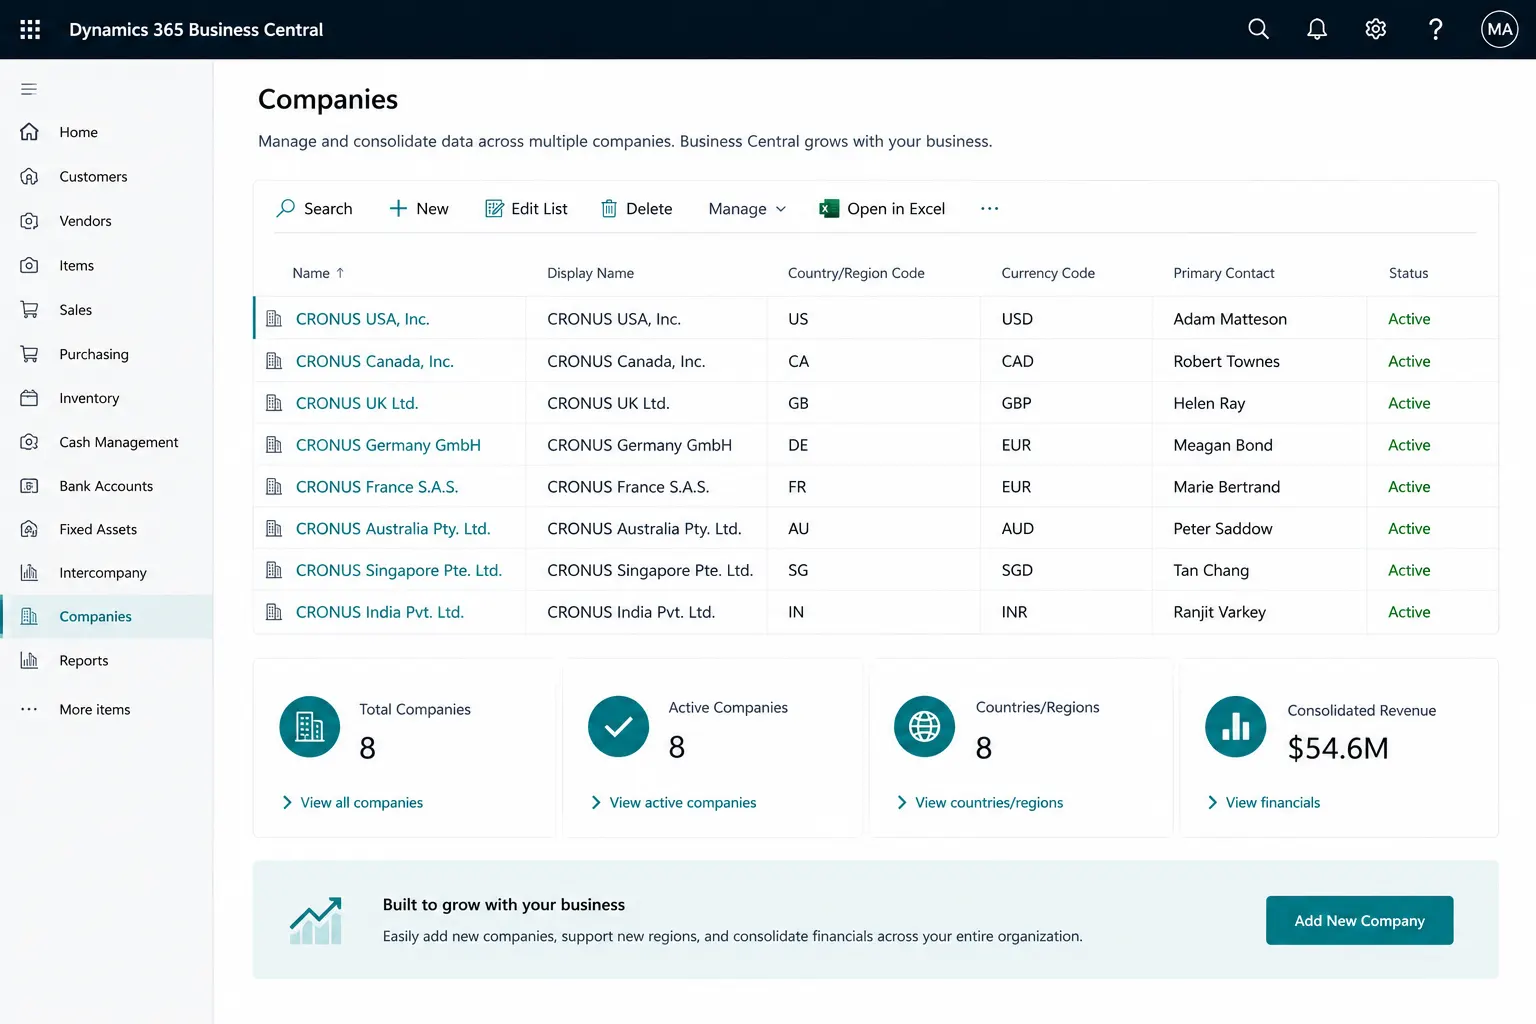Viewport: 1536px width, 1024px height.
Task: Open the MA user account avatar
Action: click(1499, 29)
